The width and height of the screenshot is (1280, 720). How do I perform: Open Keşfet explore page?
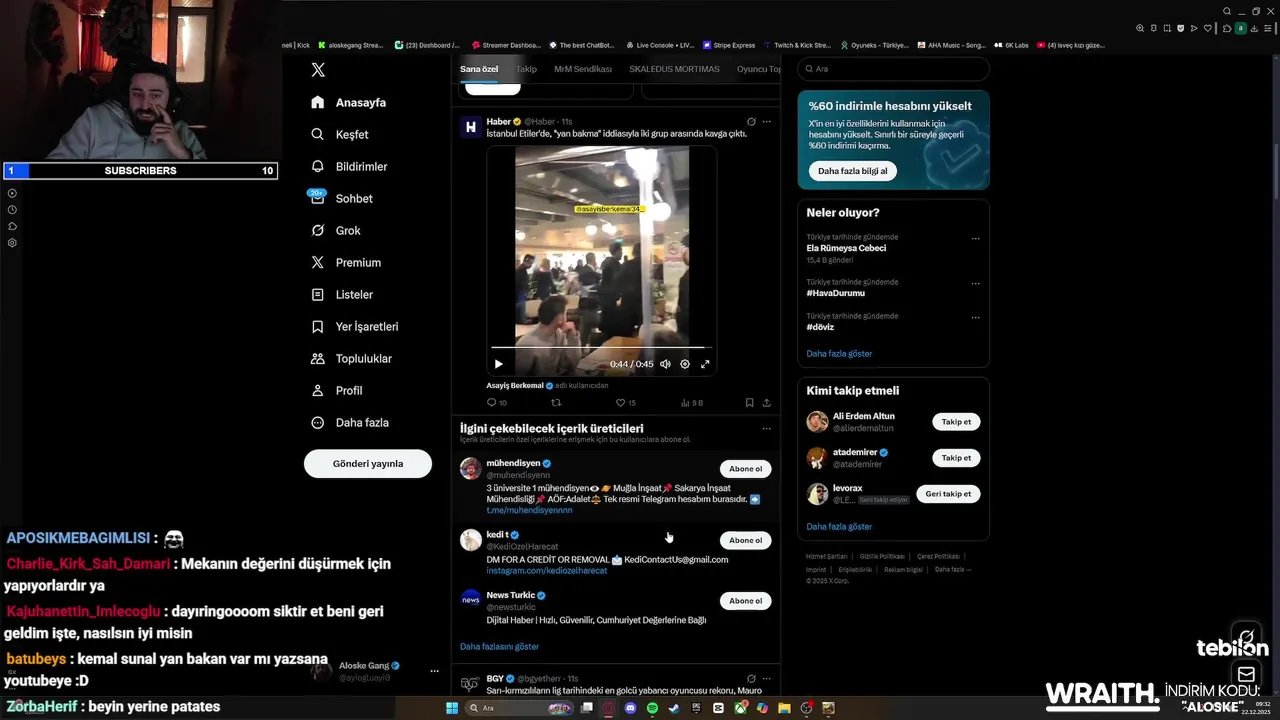tap(339, 134)
